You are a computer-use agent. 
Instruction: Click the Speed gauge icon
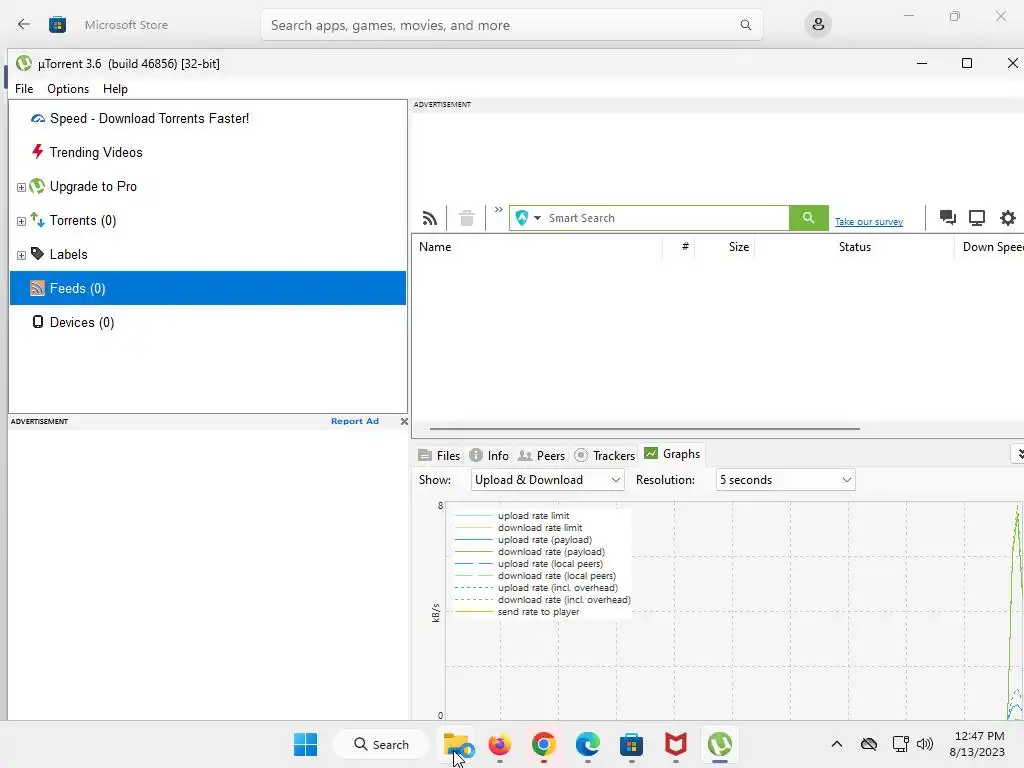38,118
